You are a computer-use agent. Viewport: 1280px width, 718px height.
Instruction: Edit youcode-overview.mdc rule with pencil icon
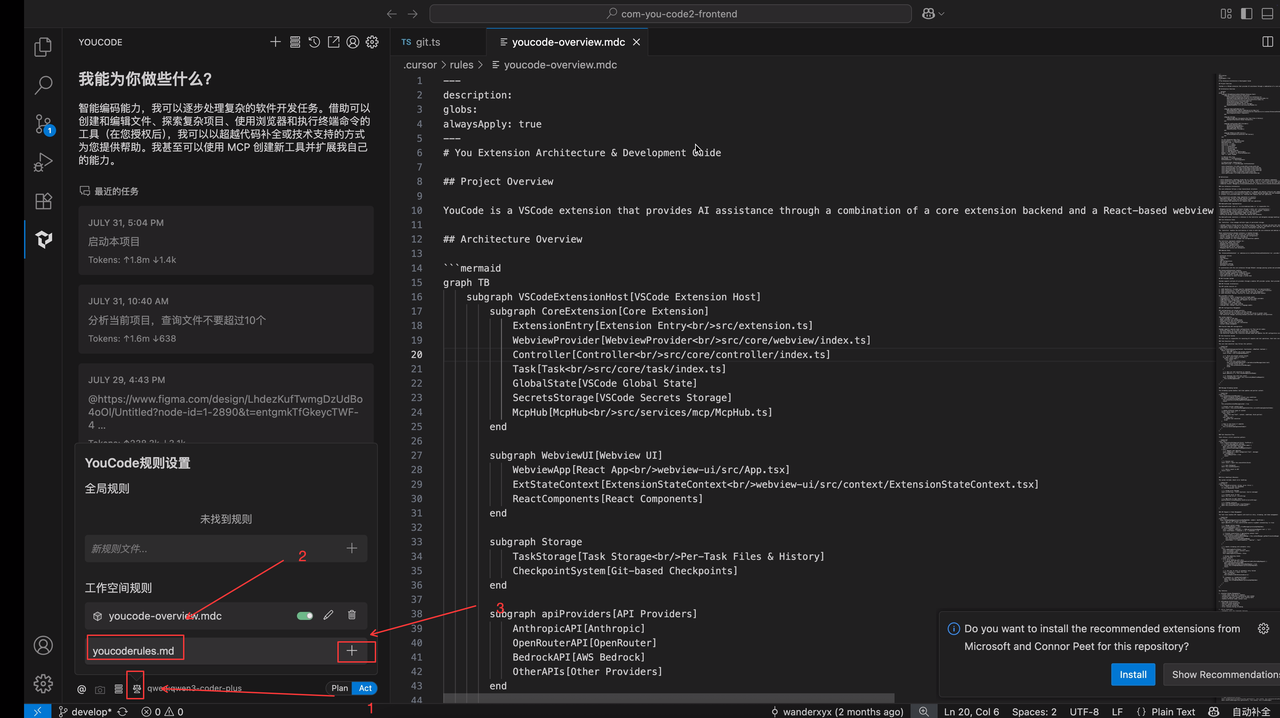click(328, 616)
